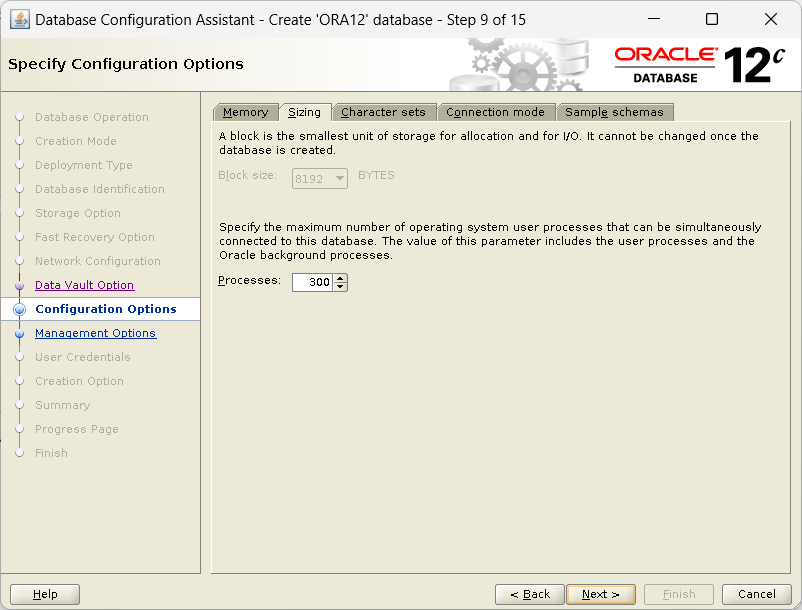Click the Processes label
802x610 pixels.
tap(249, 281)
